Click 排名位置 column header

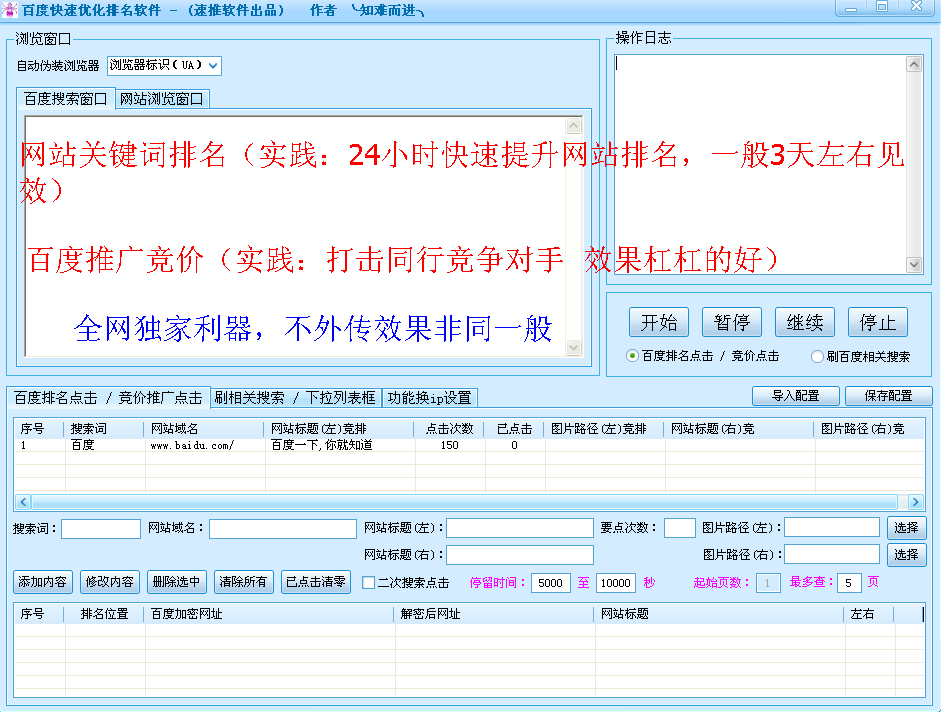coord(104,614)
